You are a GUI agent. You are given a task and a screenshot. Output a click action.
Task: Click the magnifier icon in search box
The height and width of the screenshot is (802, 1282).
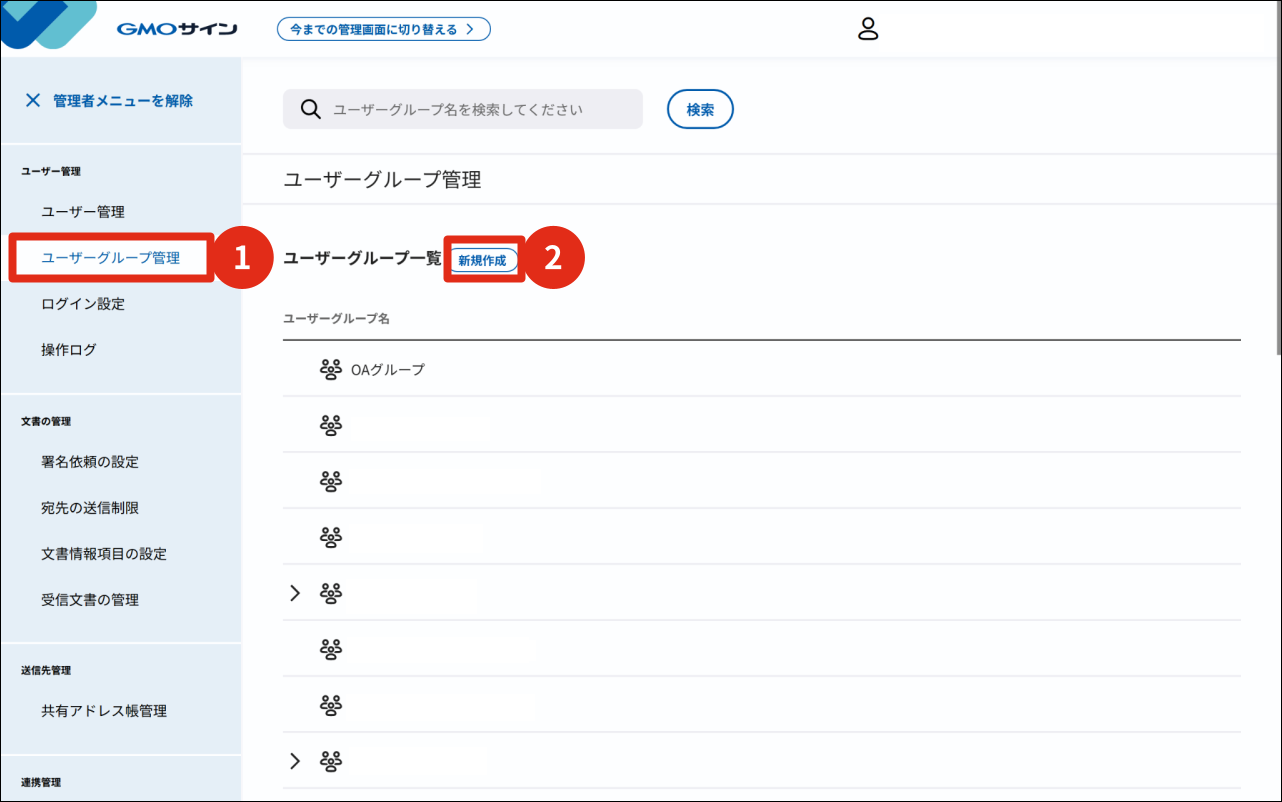pos(310,109)
